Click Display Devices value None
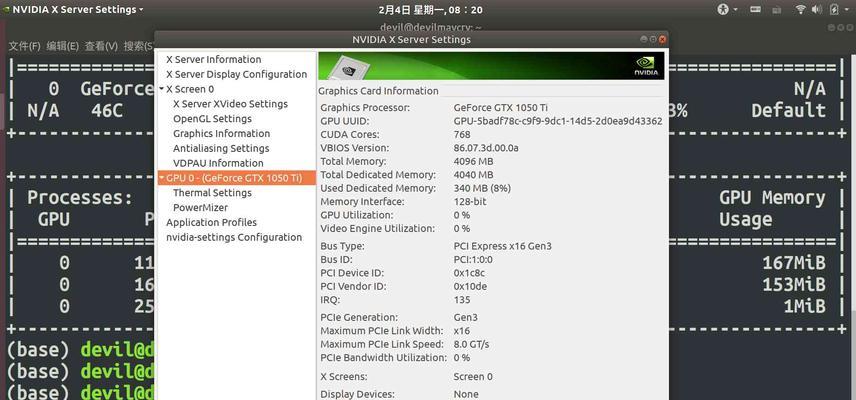Screen dimensions: 856x400 coord(466,394)
